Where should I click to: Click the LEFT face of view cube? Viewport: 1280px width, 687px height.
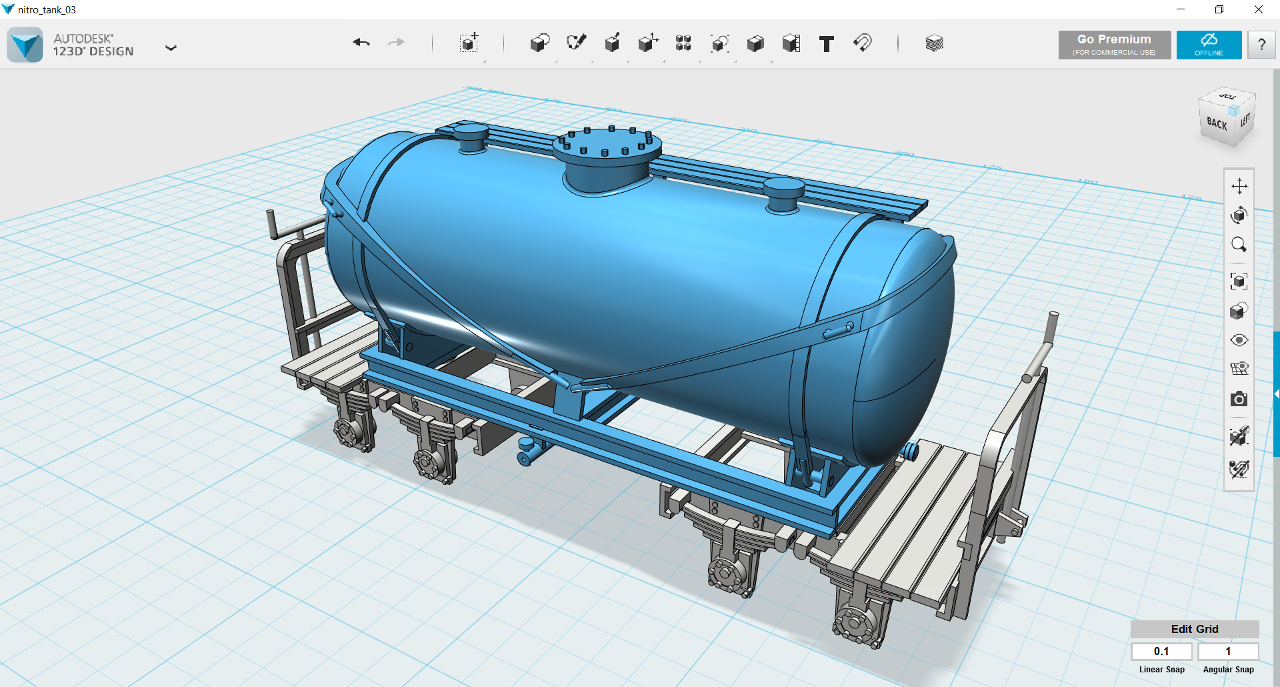click(x=1244, y=120)
